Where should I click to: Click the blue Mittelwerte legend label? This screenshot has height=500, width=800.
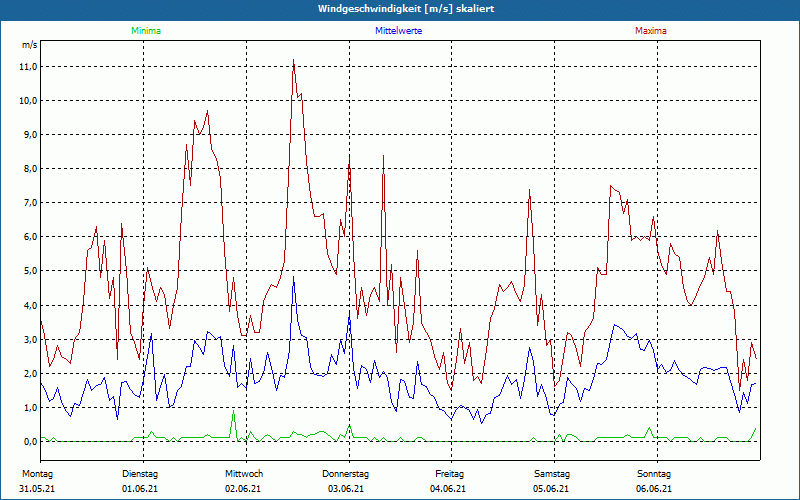[398, 31]
